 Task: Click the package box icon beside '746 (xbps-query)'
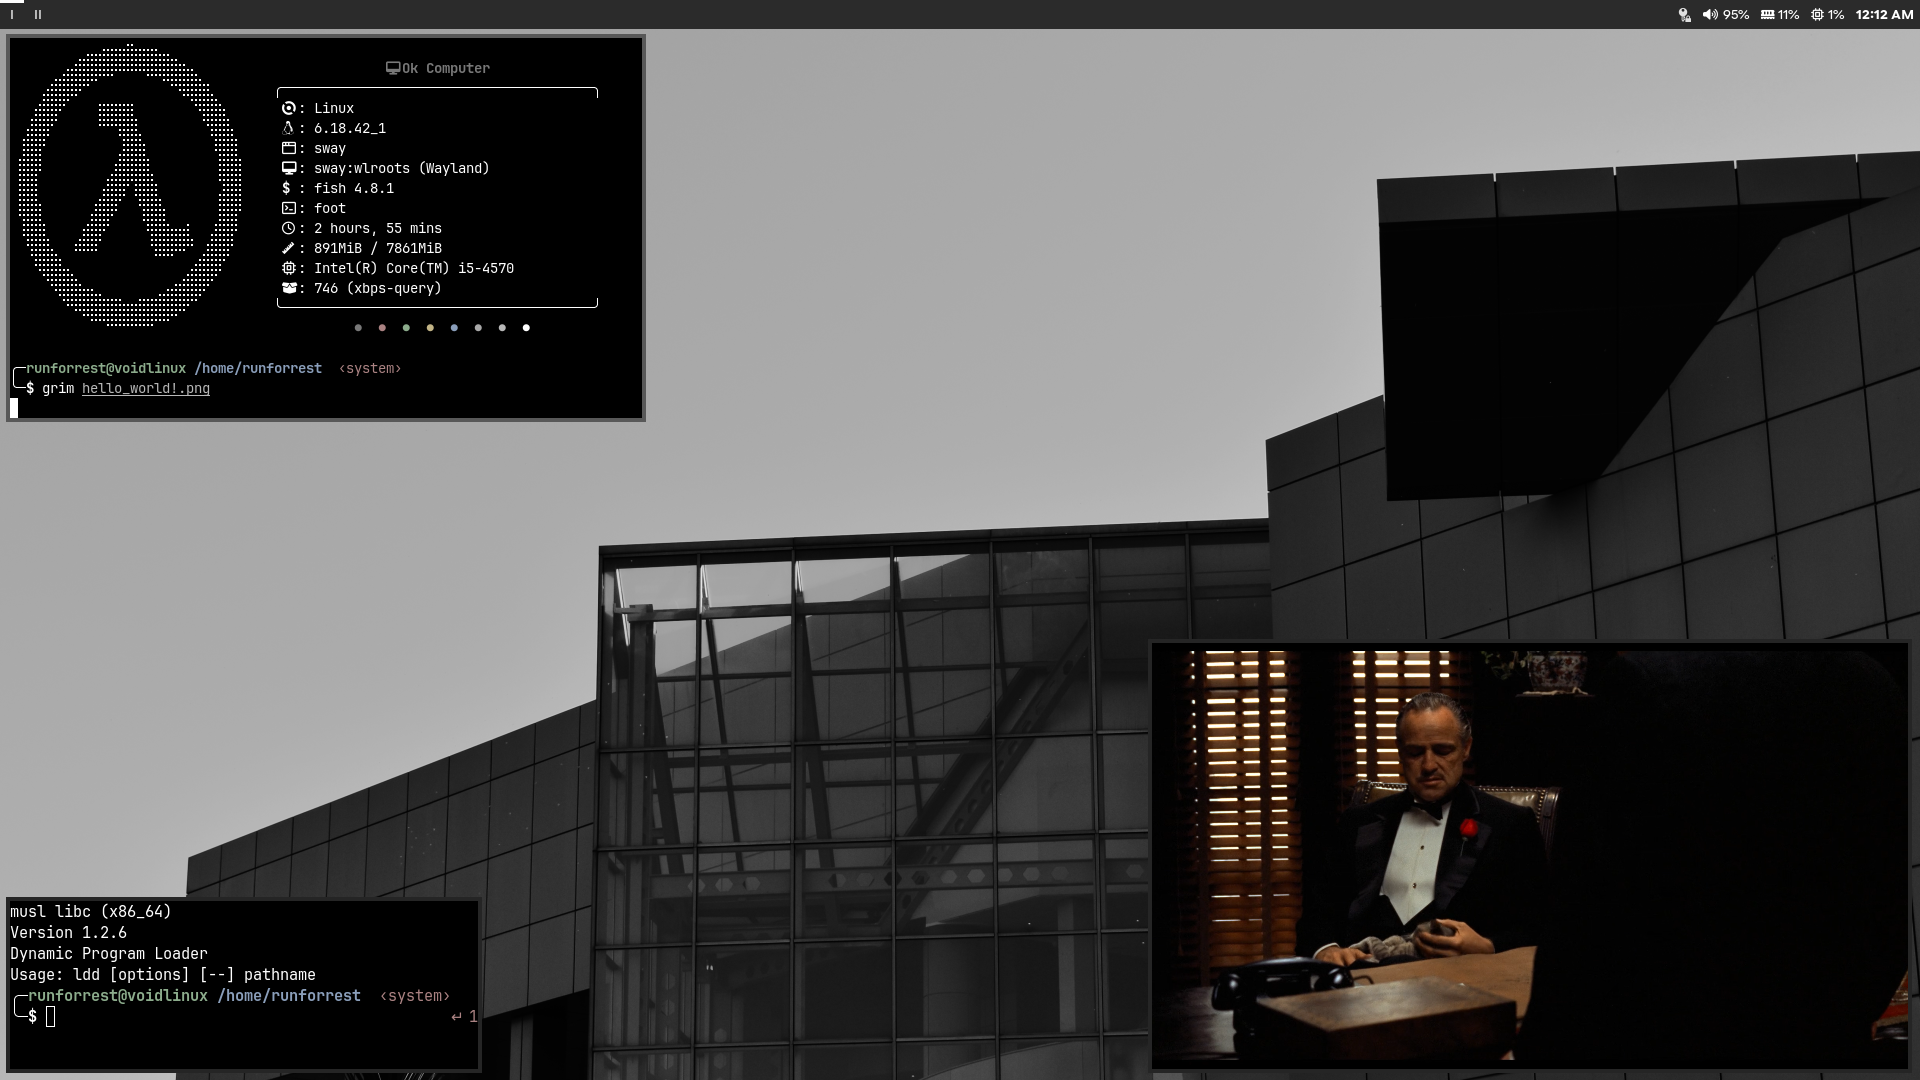288,288
